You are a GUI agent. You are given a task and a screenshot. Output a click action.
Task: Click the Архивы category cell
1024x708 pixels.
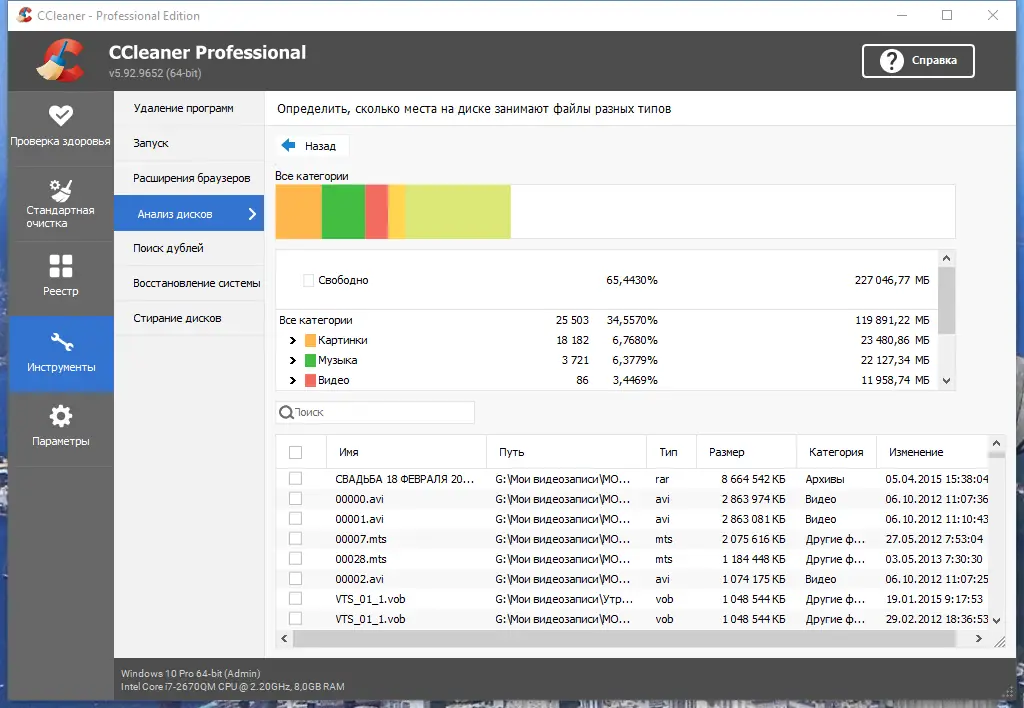coord(825,479)
